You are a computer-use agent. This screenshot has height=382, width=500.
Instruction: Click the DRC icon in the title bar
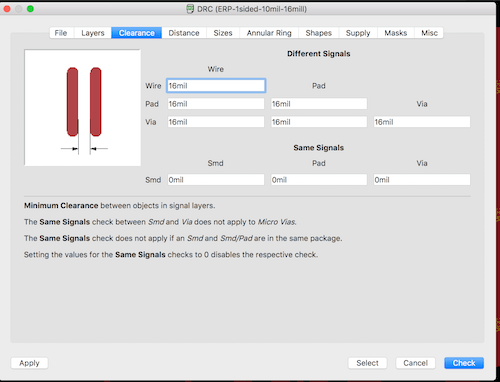click(190, 9)
